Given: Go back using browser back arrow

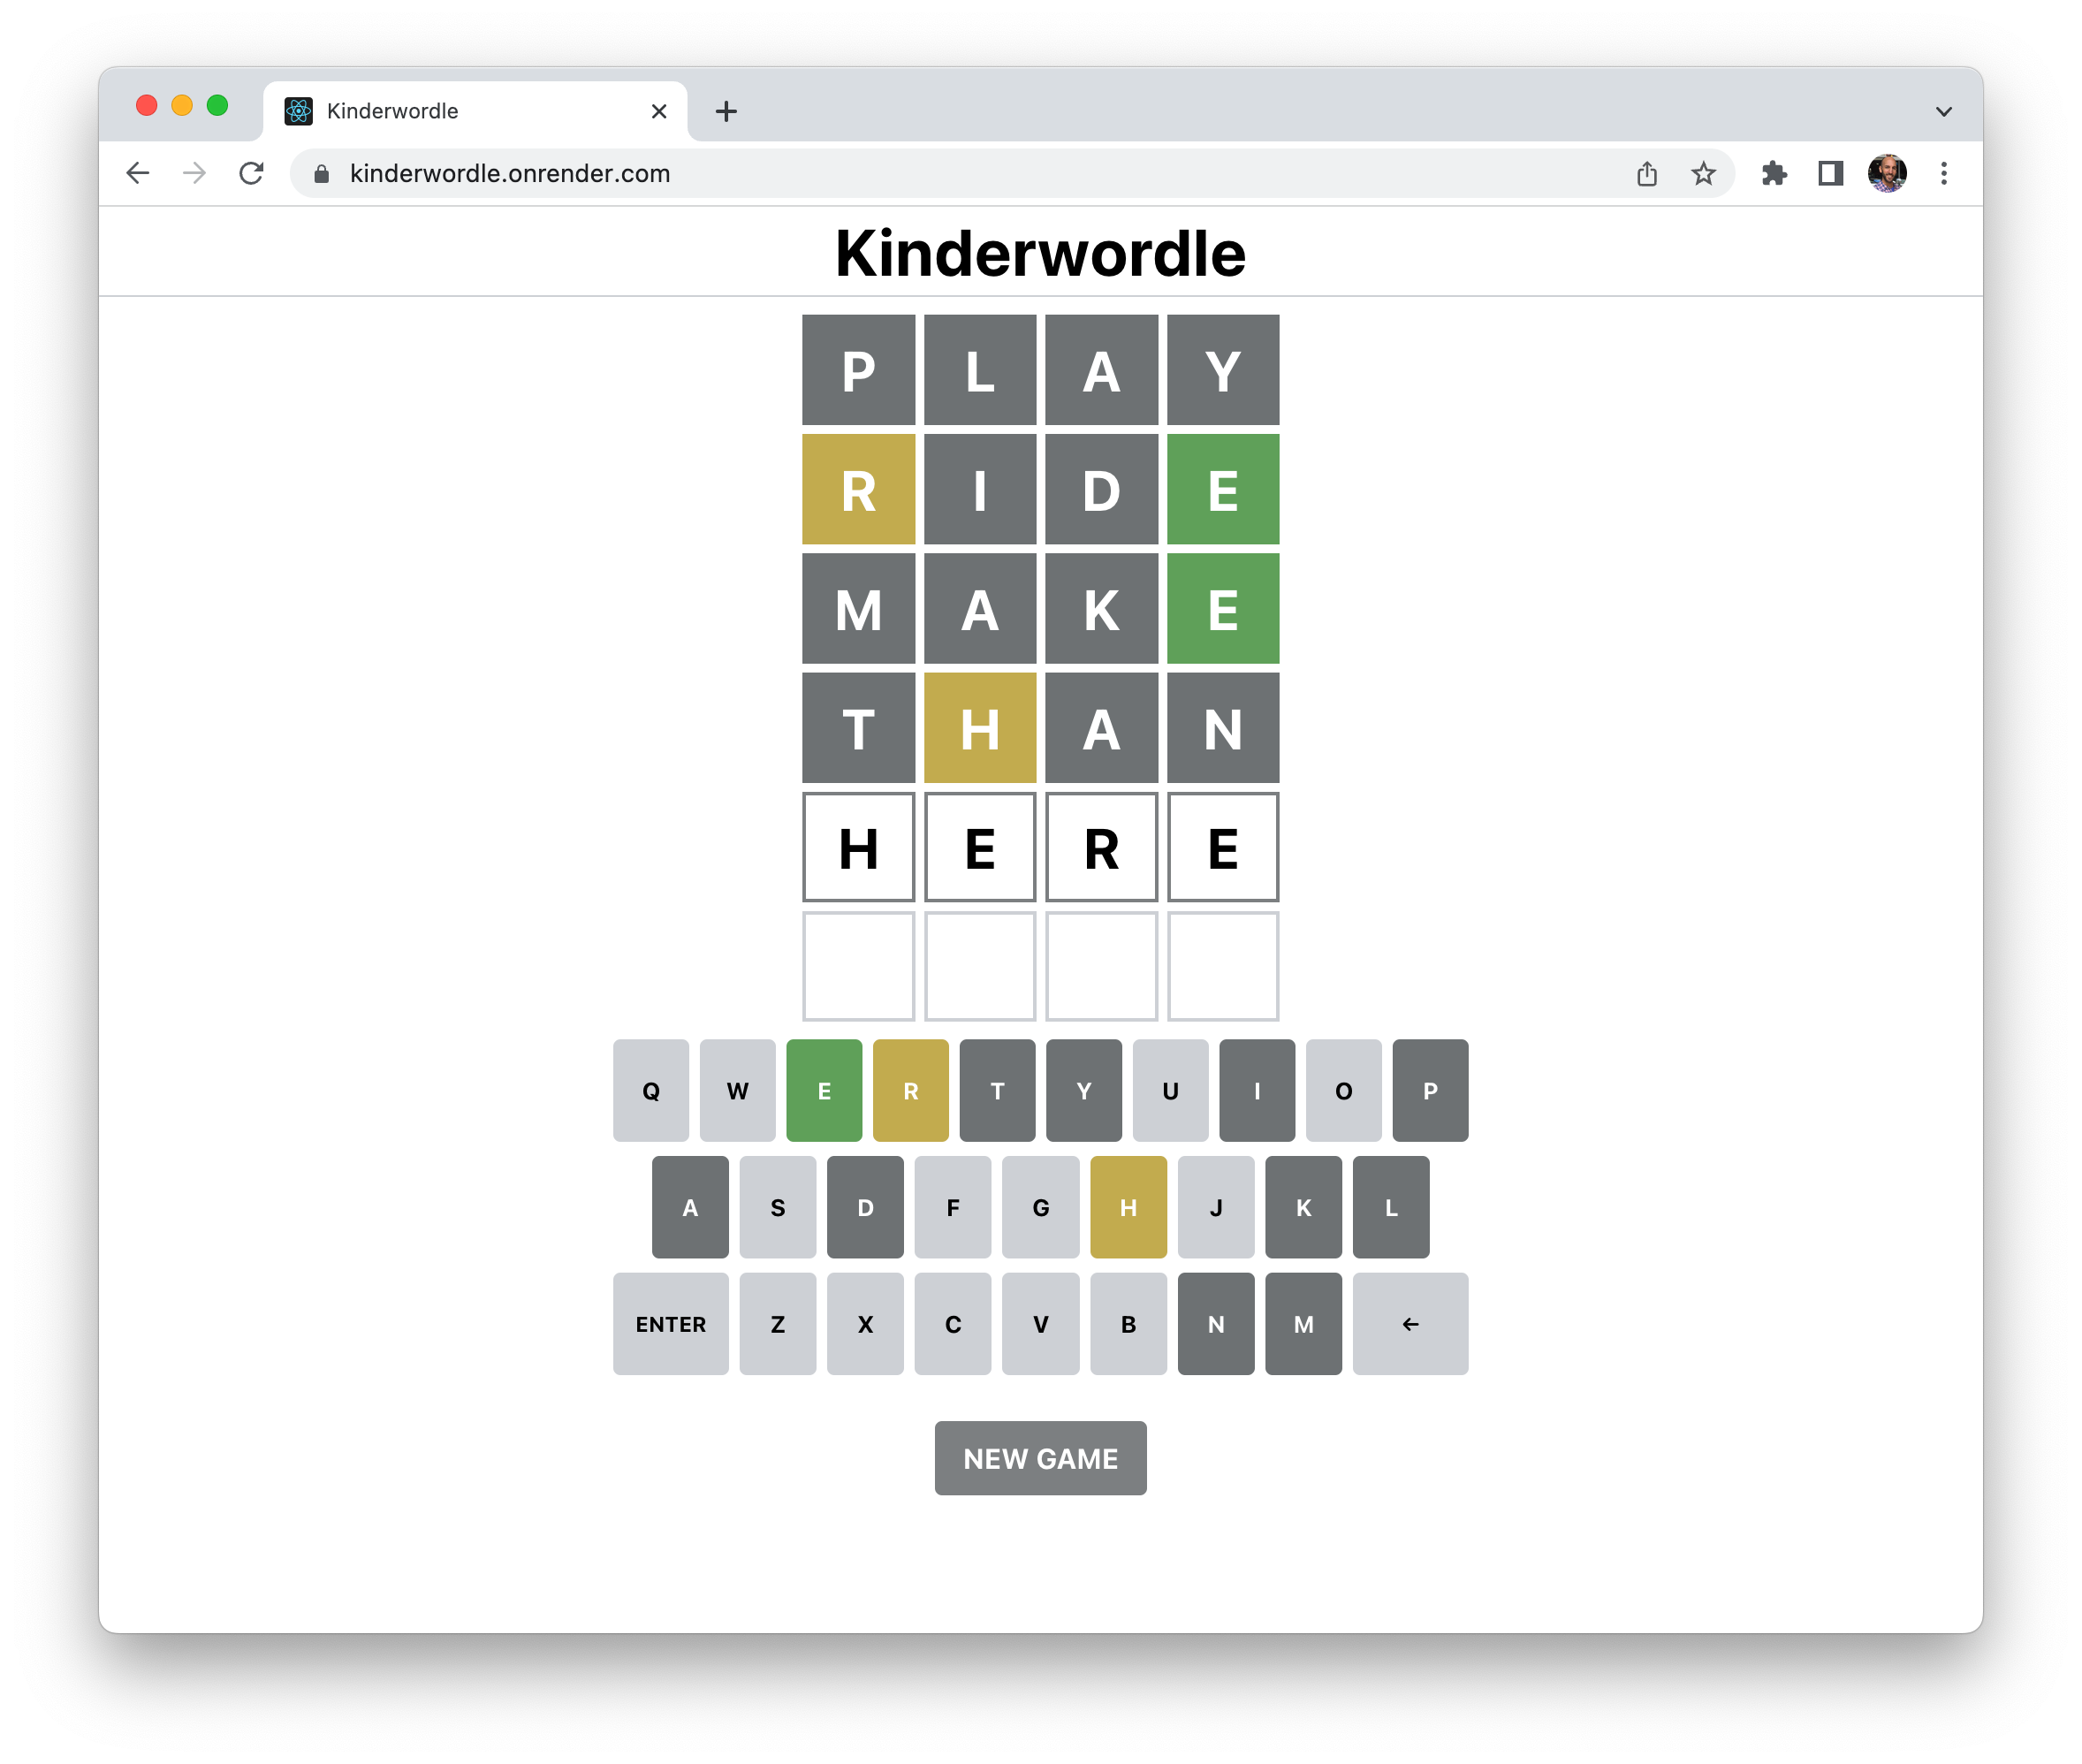Looking at the screenshot, I should pos(138,174).
